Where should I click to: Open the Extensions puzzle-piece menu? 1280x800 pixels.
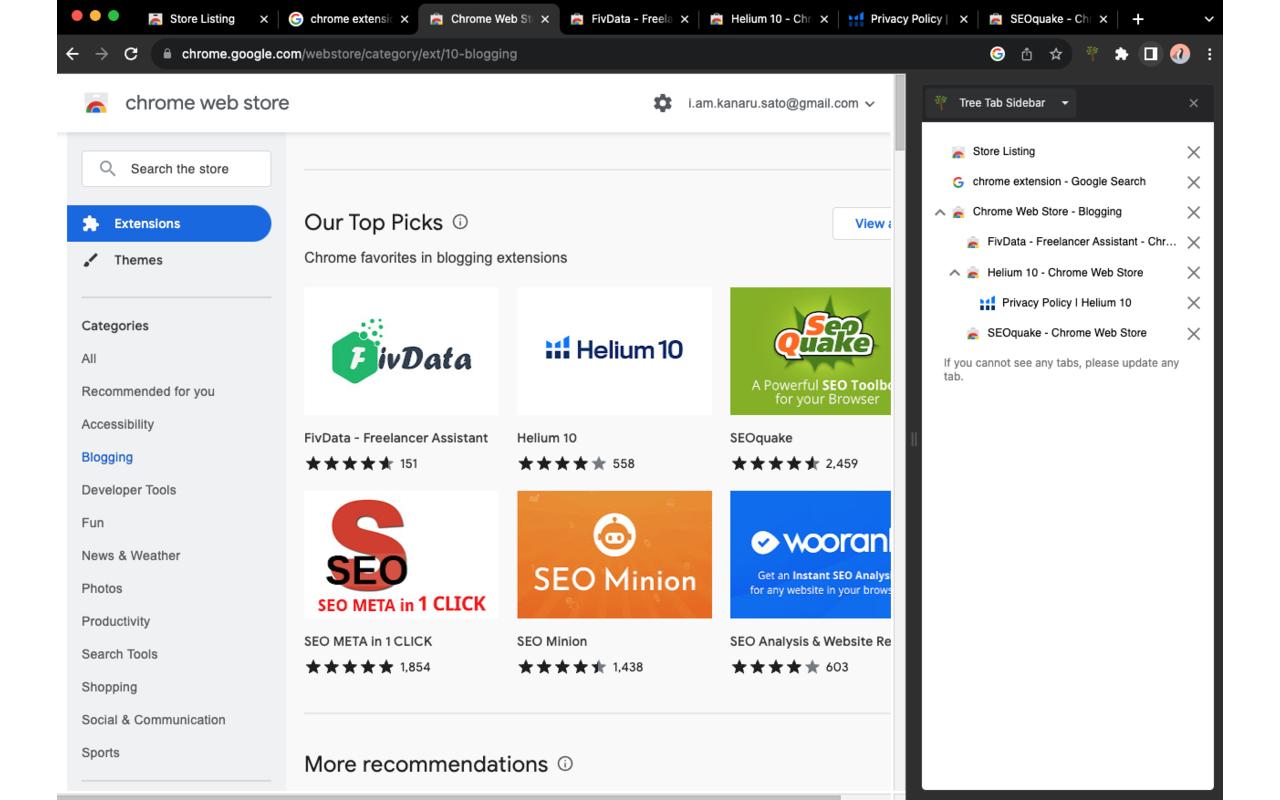(1121, 54)
